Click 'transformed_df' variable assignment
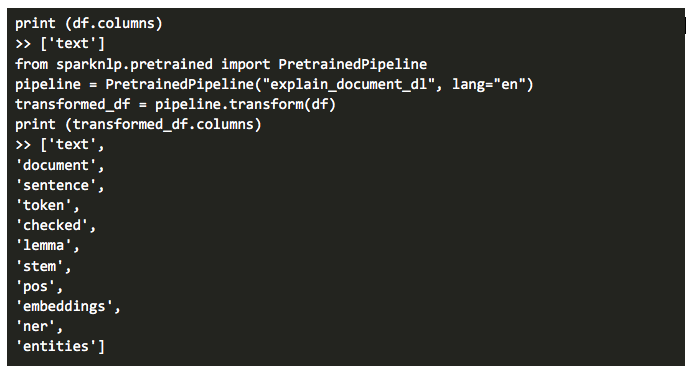 pyautogui.click(x=73, y=104)
